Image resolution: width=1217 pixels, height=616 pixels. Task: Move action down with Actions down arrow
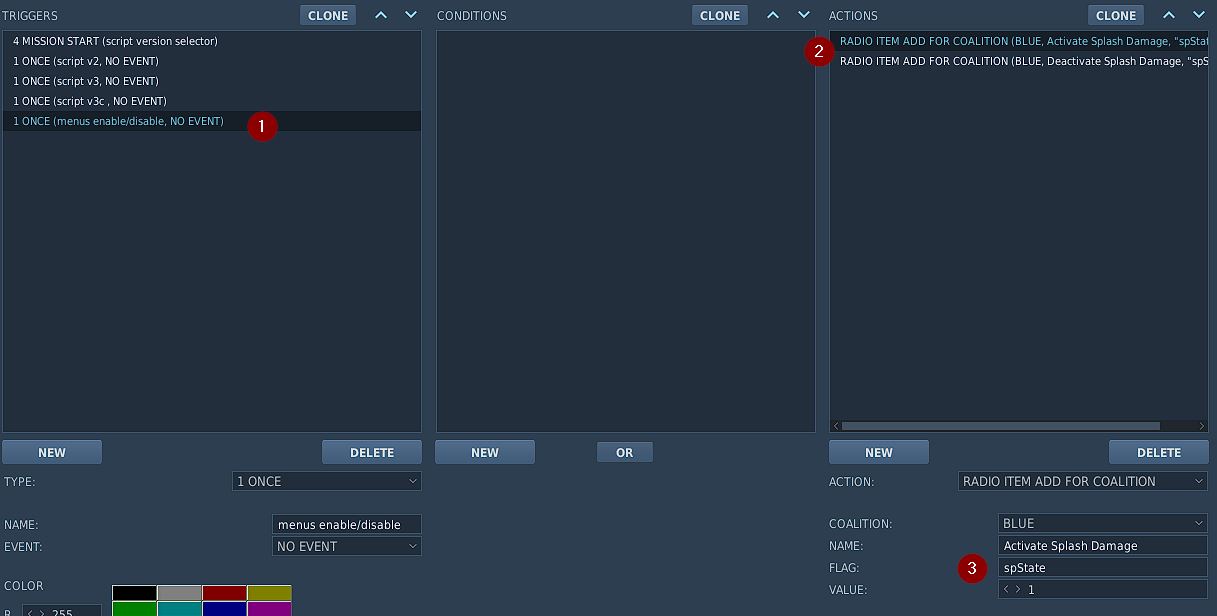1199,15
